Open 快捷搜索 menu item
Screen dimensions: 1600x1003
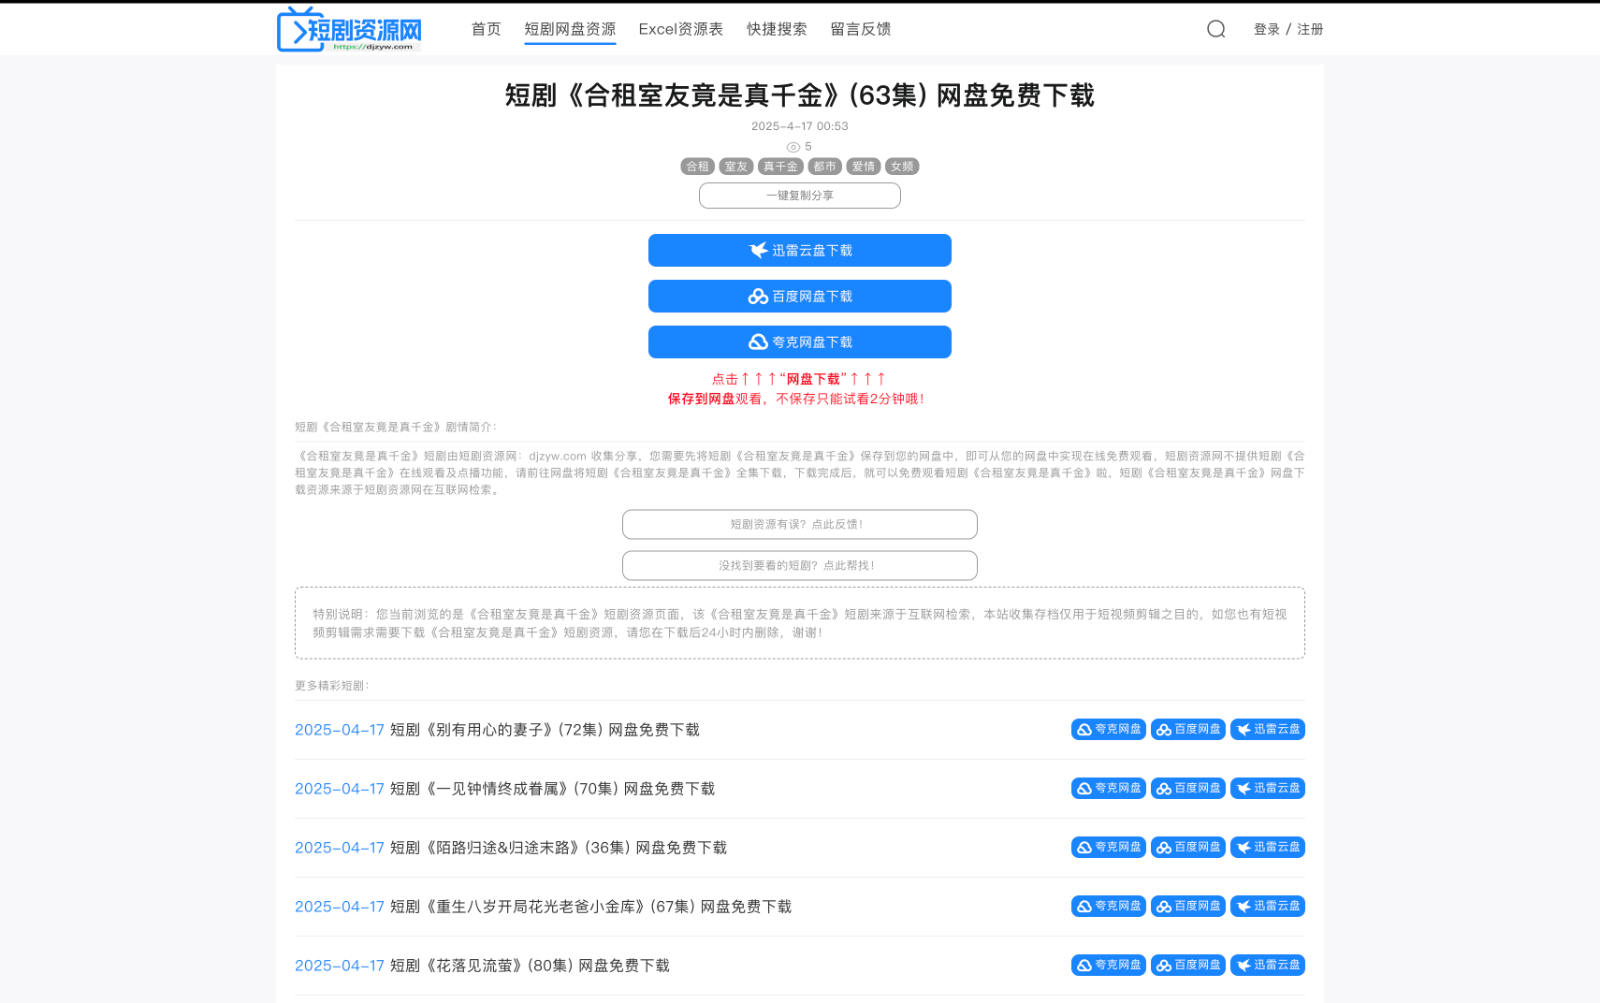pyautogui.click(x=777, y=29)
